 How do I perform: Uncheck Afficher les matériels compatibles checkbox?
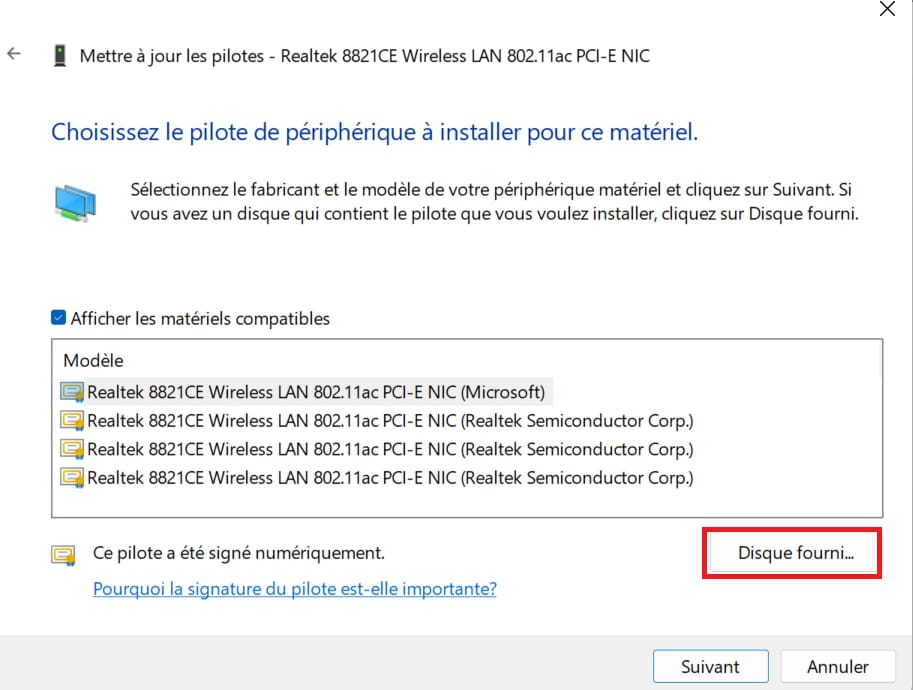pos(58,317)
